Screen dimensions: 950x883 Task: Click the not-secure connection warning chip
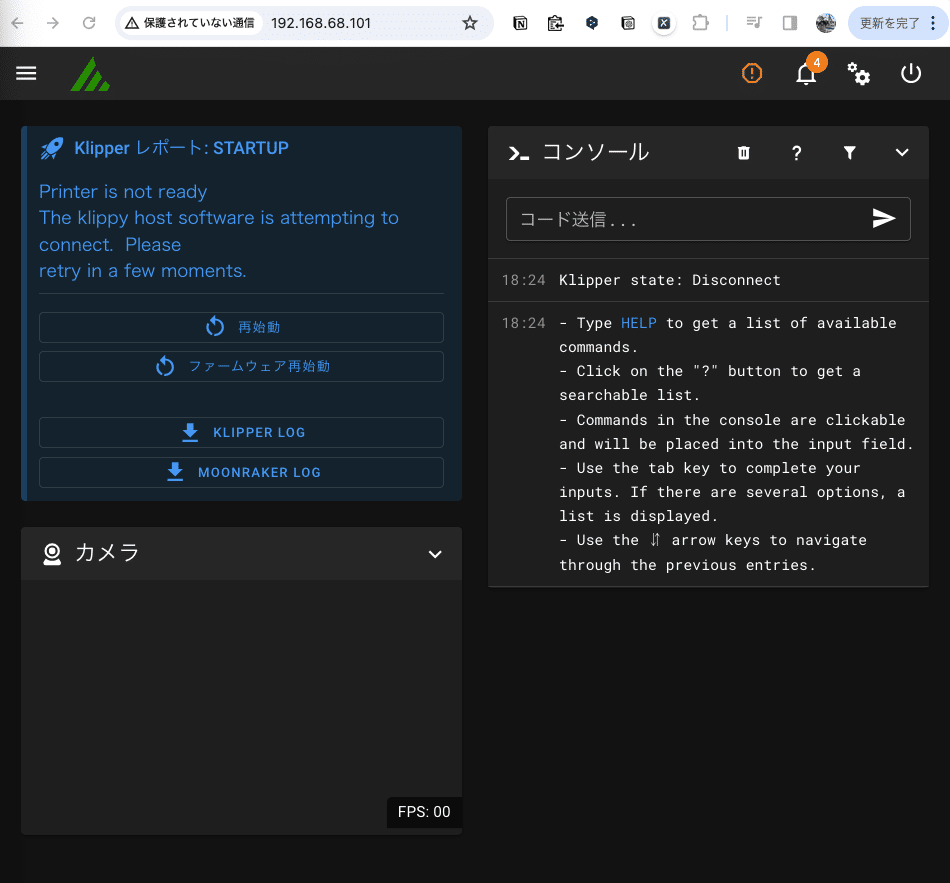[190, 23]
